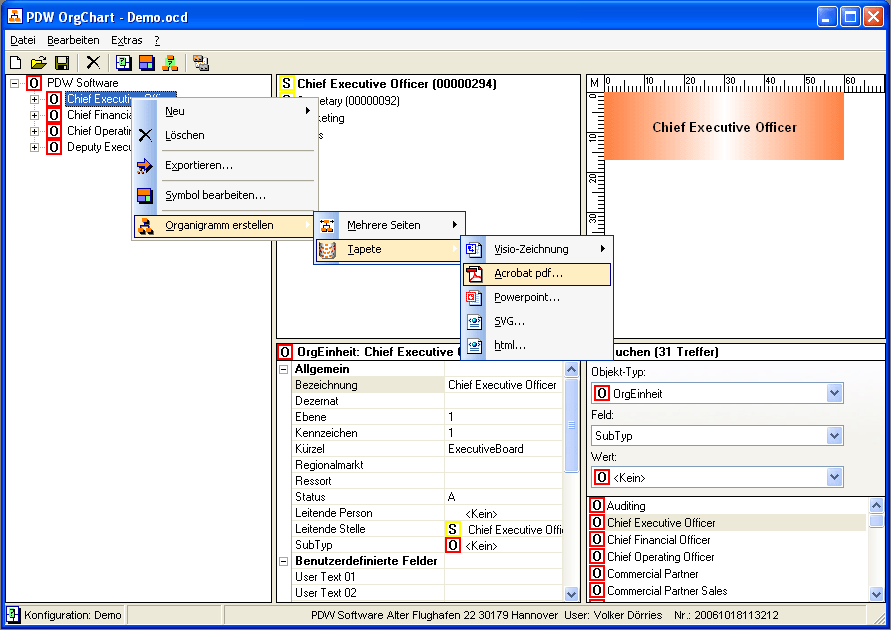Click the network computers toolbar icon
This screenshot has height=631, width=891.
201,63
